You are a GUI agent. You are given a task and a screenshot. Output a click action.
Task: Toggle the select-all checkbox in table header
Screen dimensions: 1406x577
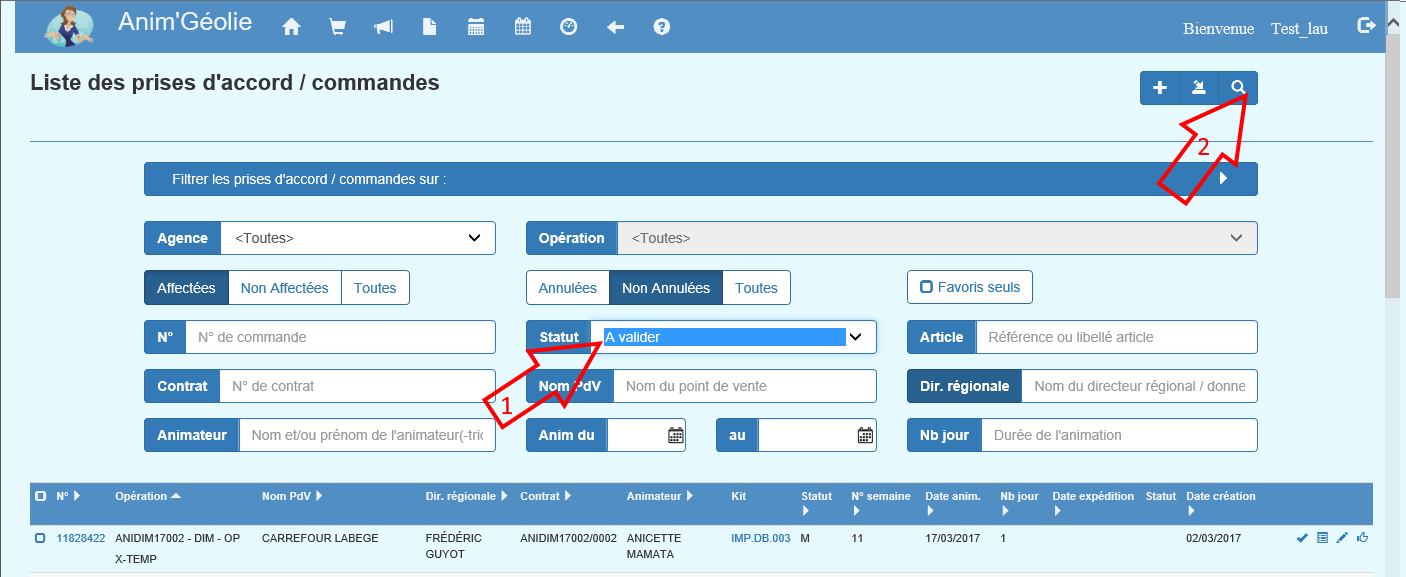click(x=41, y=496)
